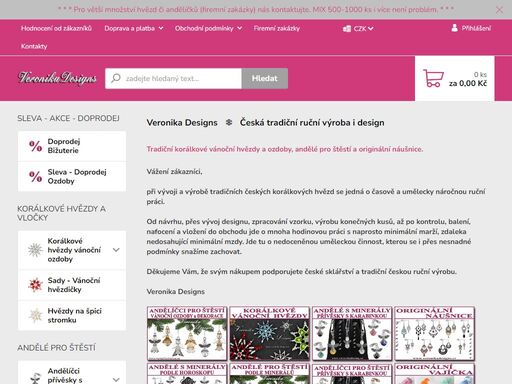Open Kontakty page
This screenshot has width=512, height=384.
point(34,46)
